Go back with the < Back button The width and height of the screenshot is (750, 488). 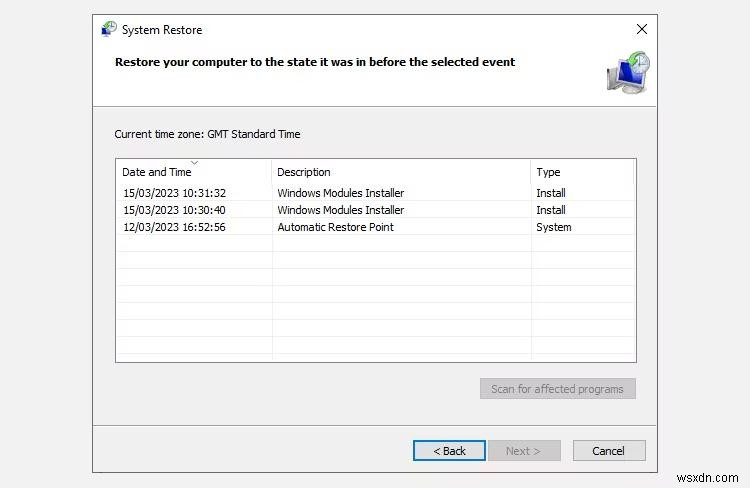(449, 451)
